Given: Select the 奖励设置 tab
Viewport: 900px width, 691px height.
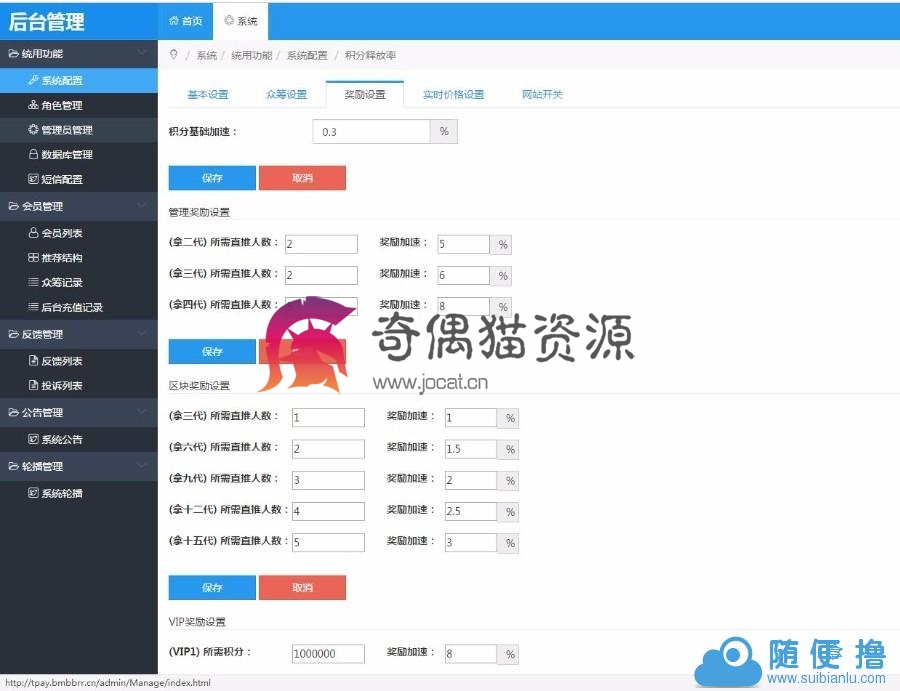Looking at the screenshot, I should coord(364,95).
